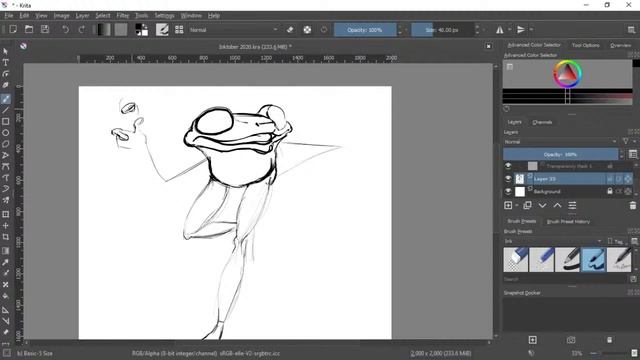The height and width of the screenshot is (360, 640).
Task: Toggle horizontal mirror tool
Action: tap(500, 29)
